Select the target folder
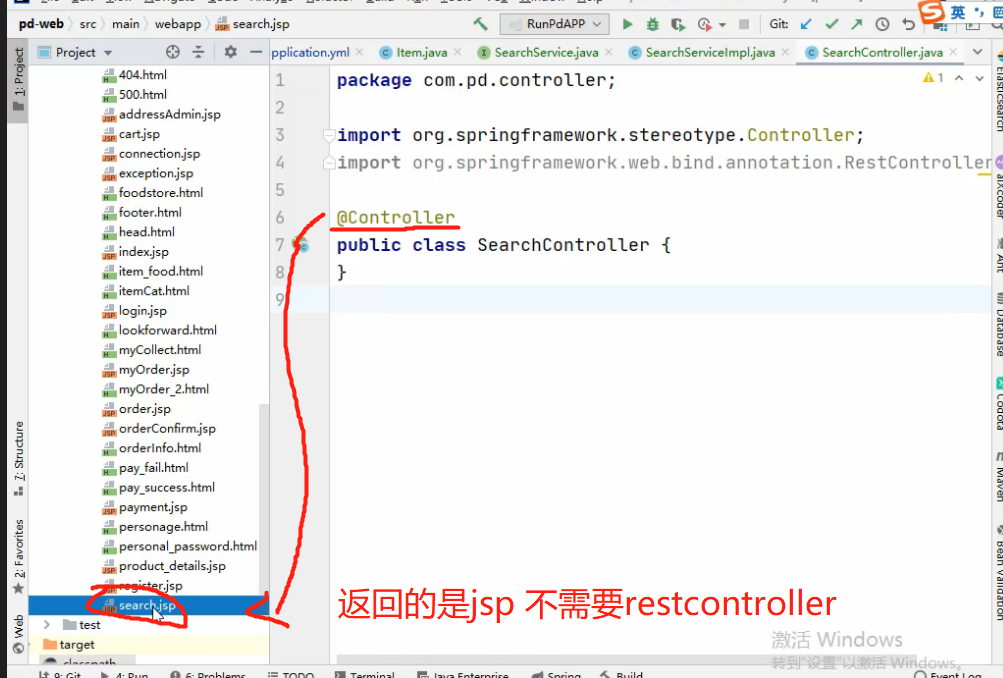 [x=68, y=644]
